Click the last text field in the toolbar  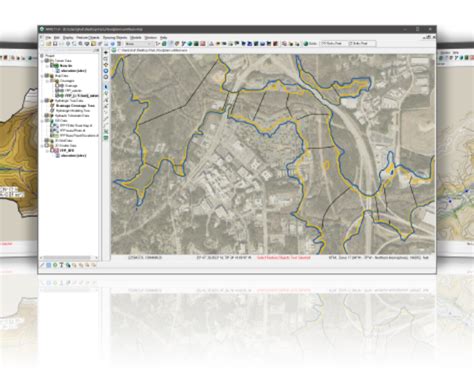(x=362, y=44)
